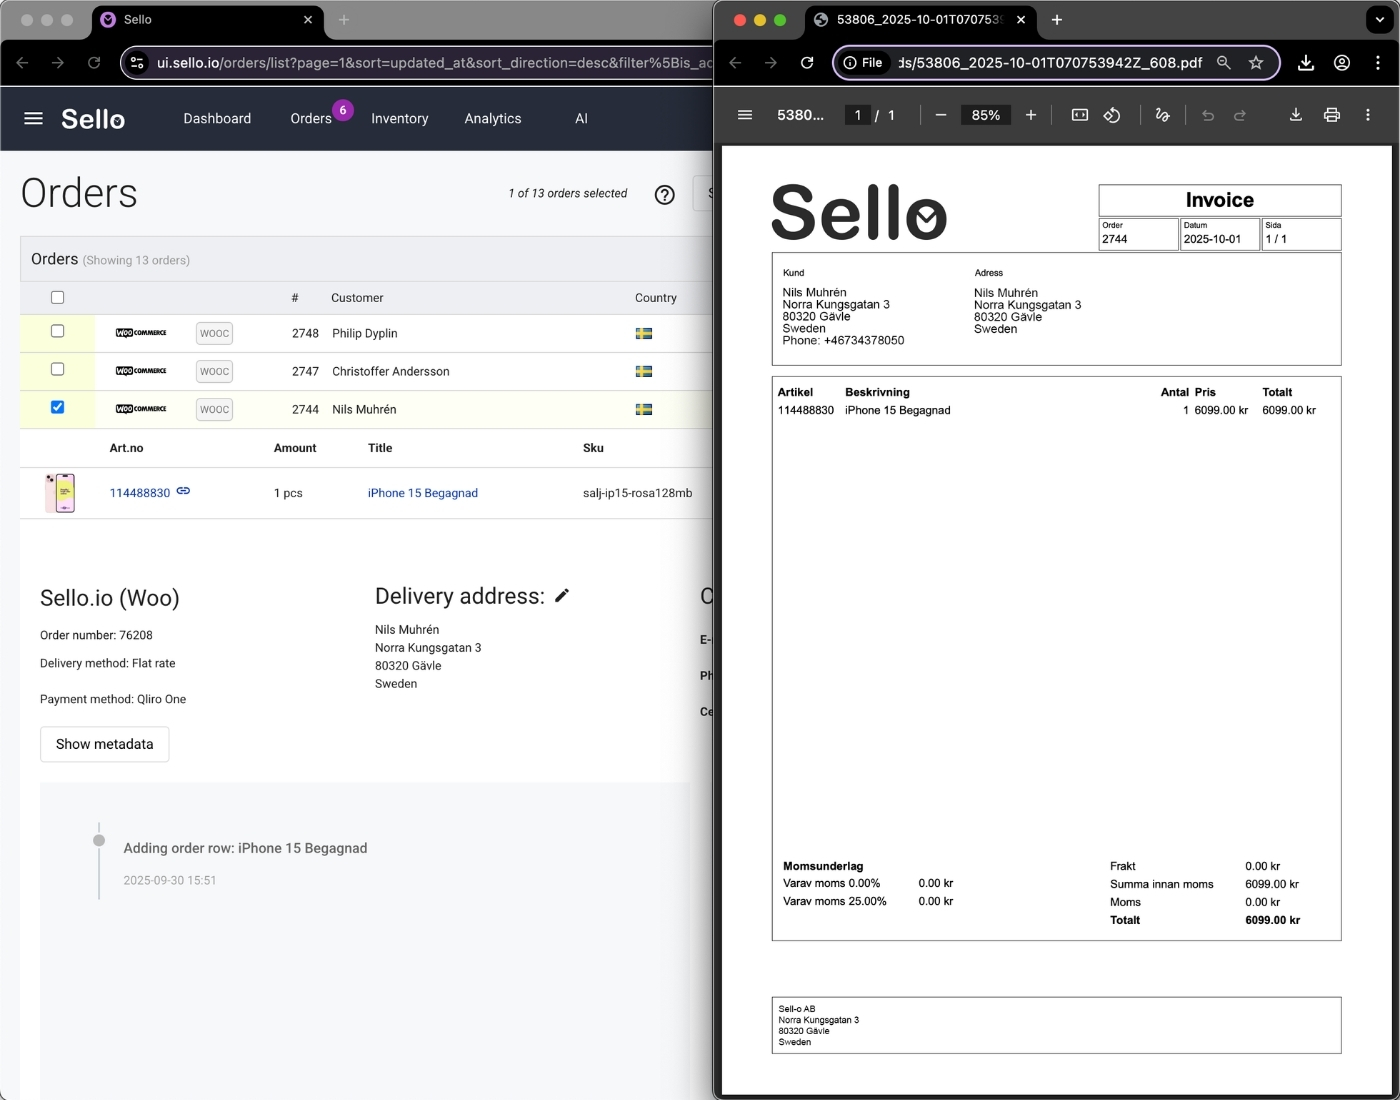Open the help question mark icon

pyautogui.click(x=665, y=194)
